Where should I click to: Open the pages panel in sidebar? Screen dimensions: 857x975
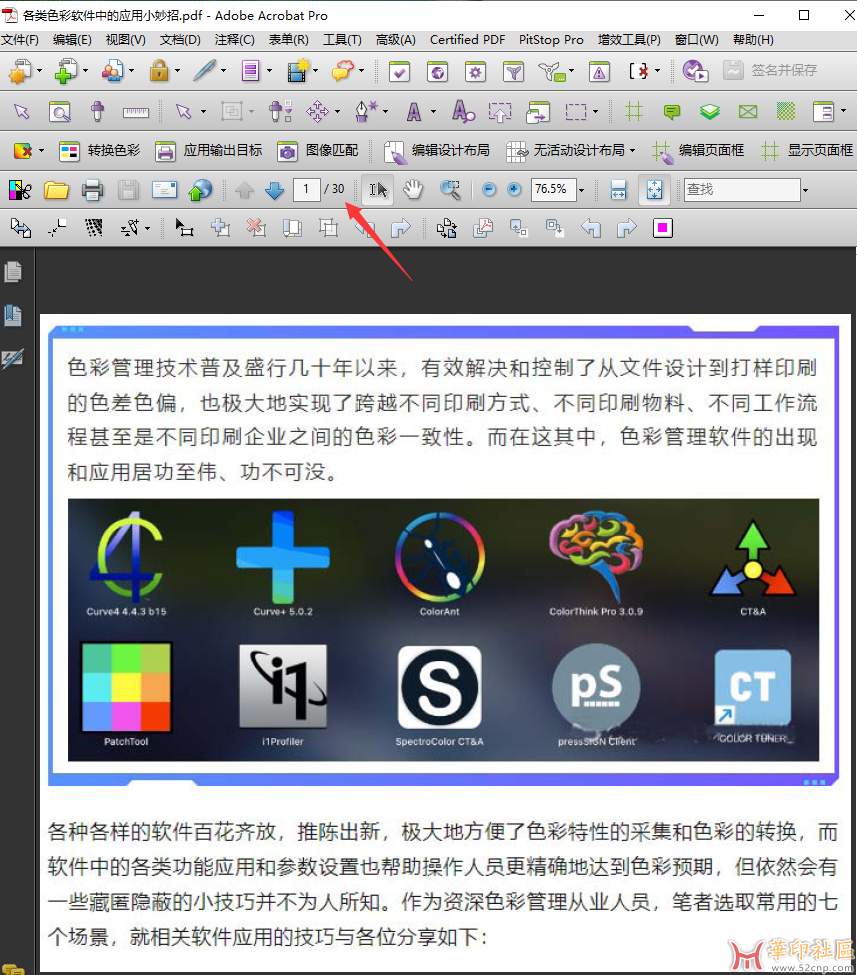tap(13, 272)
